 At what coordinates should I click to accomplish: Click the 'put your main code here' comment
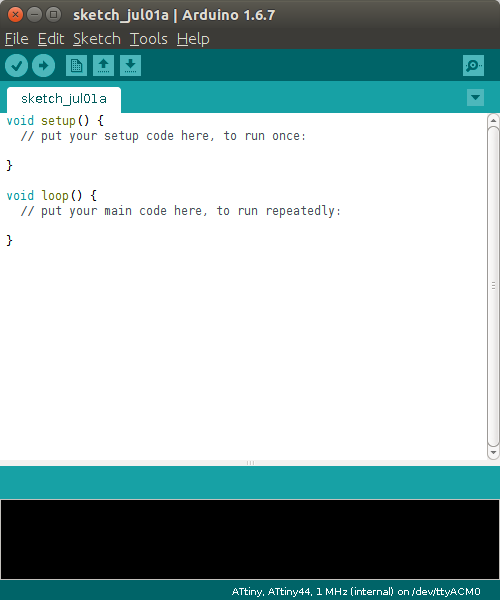pyautogui.click(x=181, y=211)
